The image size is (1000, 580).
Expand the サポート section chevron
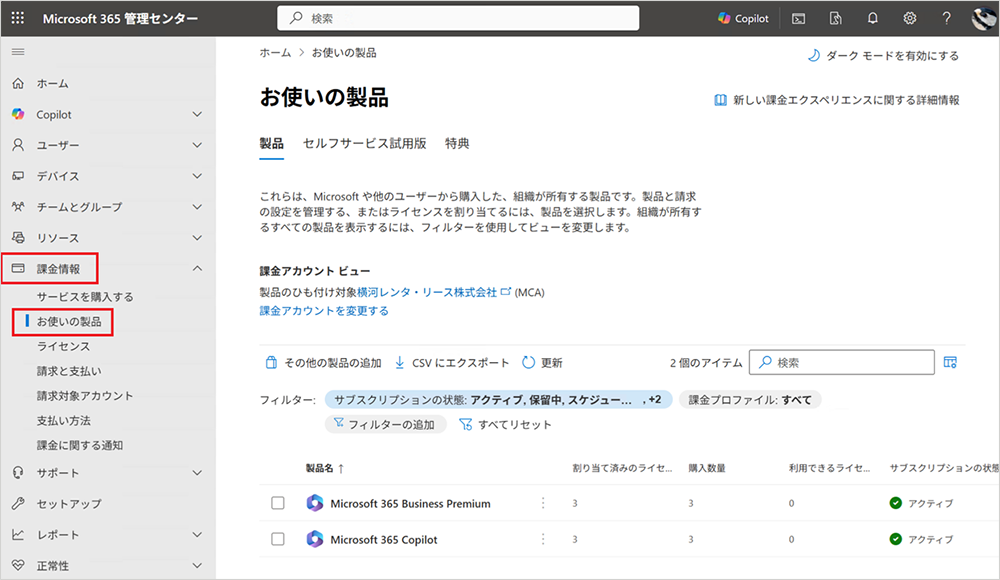[x=197, y=473]
